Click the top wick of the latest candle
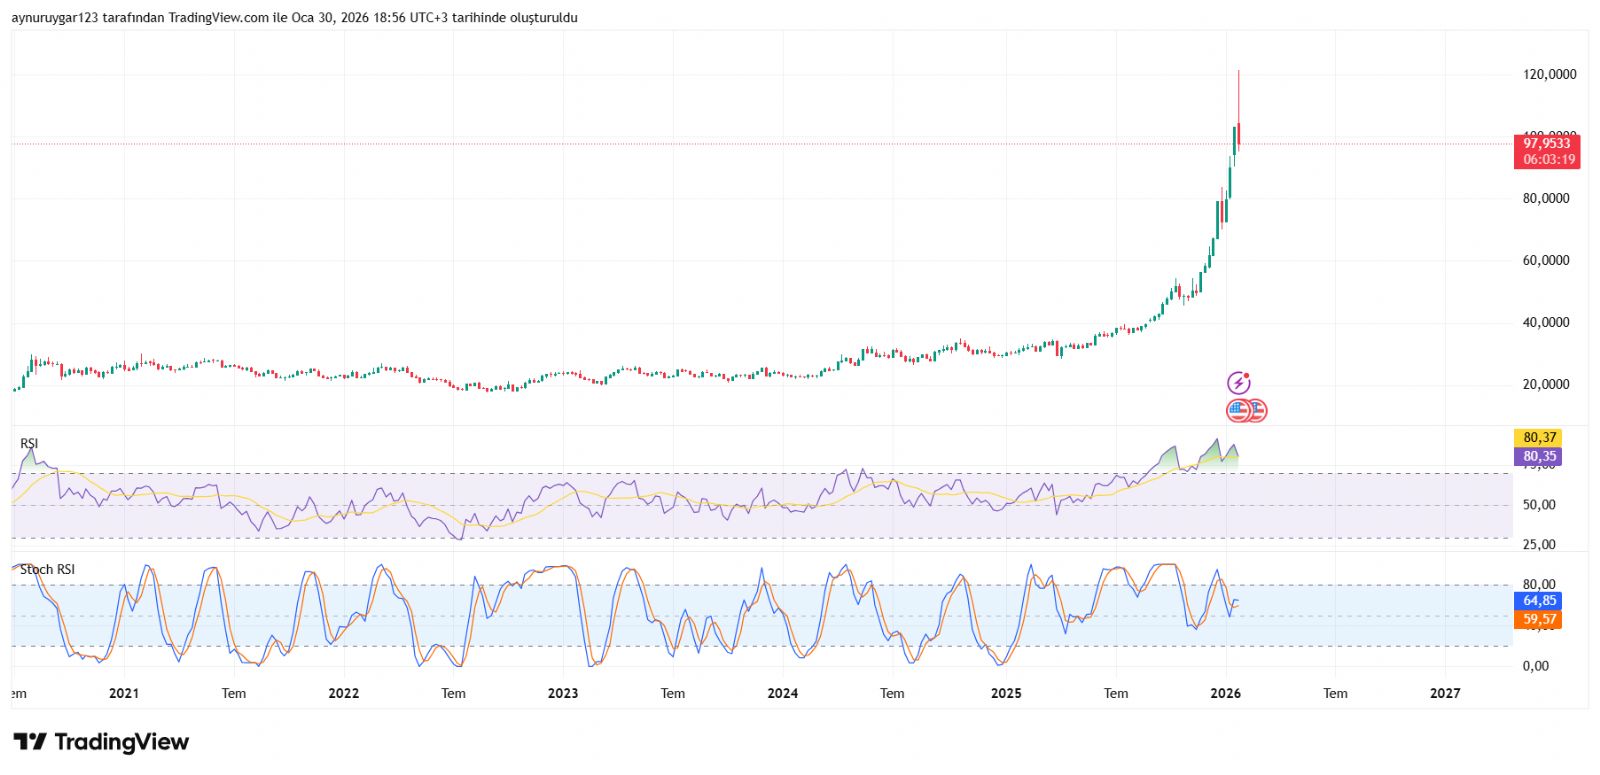The width and height of the screenshot is (1600, 775). (1238, 90)
